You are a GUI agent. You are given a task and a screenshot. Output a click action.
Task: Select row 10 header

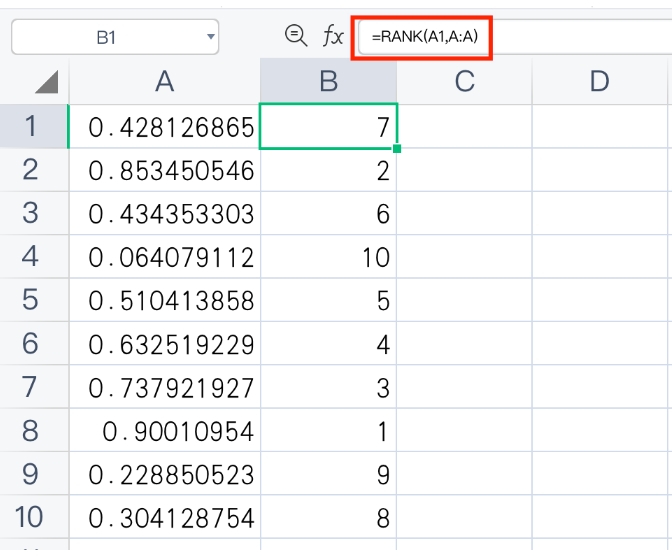coord(34,517)
